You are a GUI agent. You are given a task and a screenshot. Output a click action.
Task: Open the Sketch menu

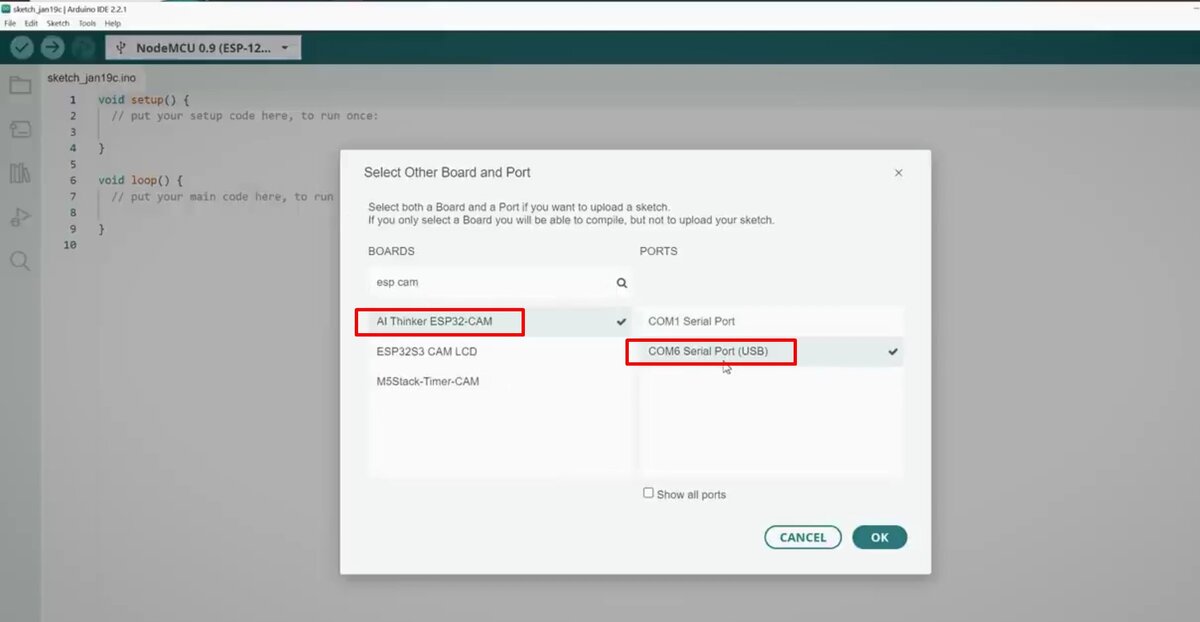[x=58, y=23]
